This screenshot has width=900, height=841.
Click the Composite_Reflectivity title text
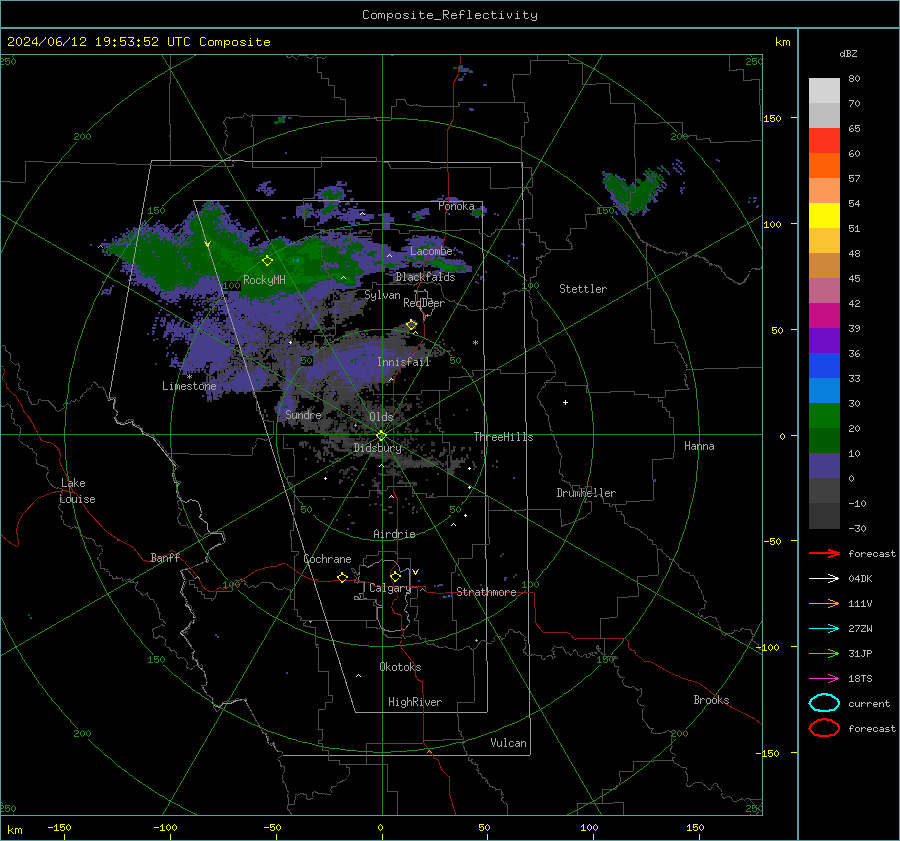(x=450, y=15)
